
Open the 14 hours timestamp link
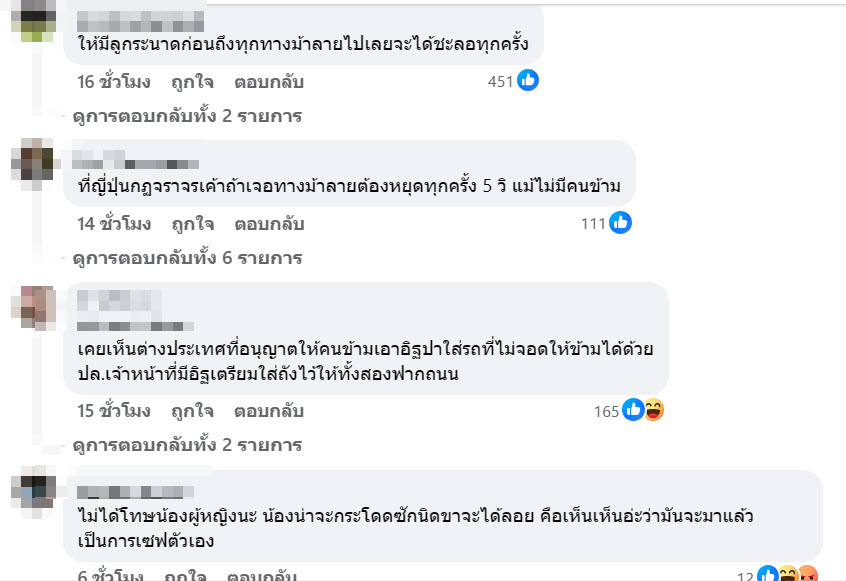[114, 224]
